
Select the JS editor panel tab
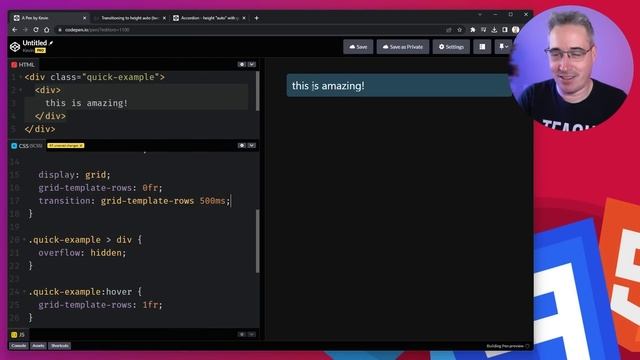click(18, 335)
